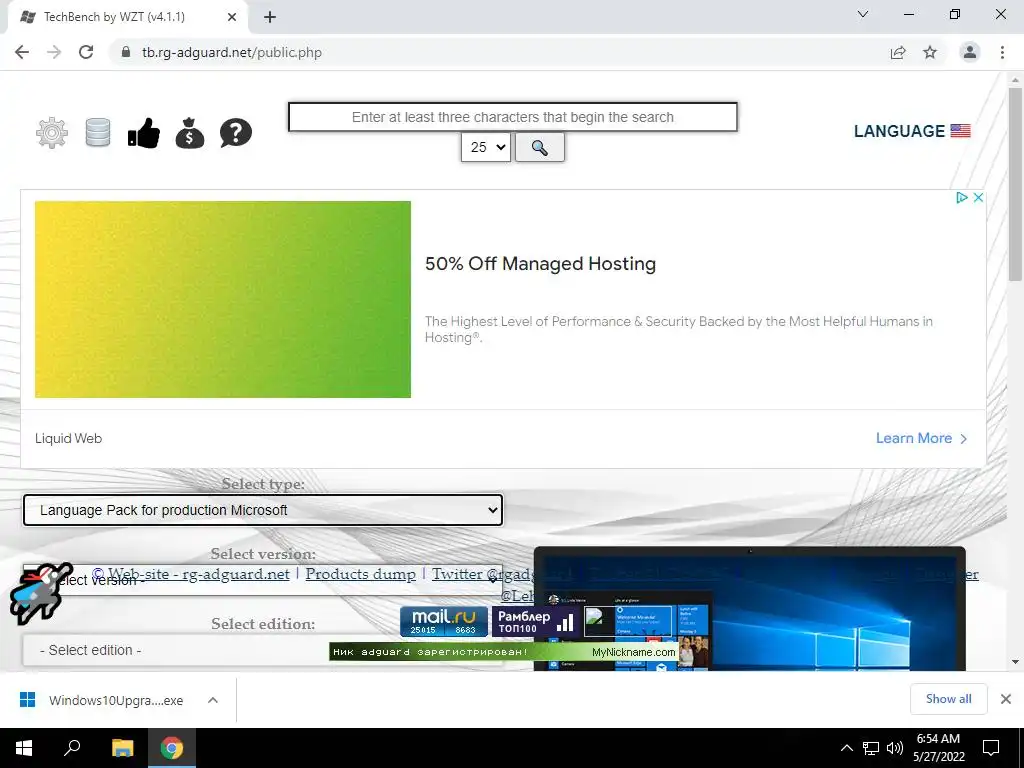Open the Select edition dropdown
Image resolution: width=1024 pixels, height=768 pixels.
tap(263, 650)
